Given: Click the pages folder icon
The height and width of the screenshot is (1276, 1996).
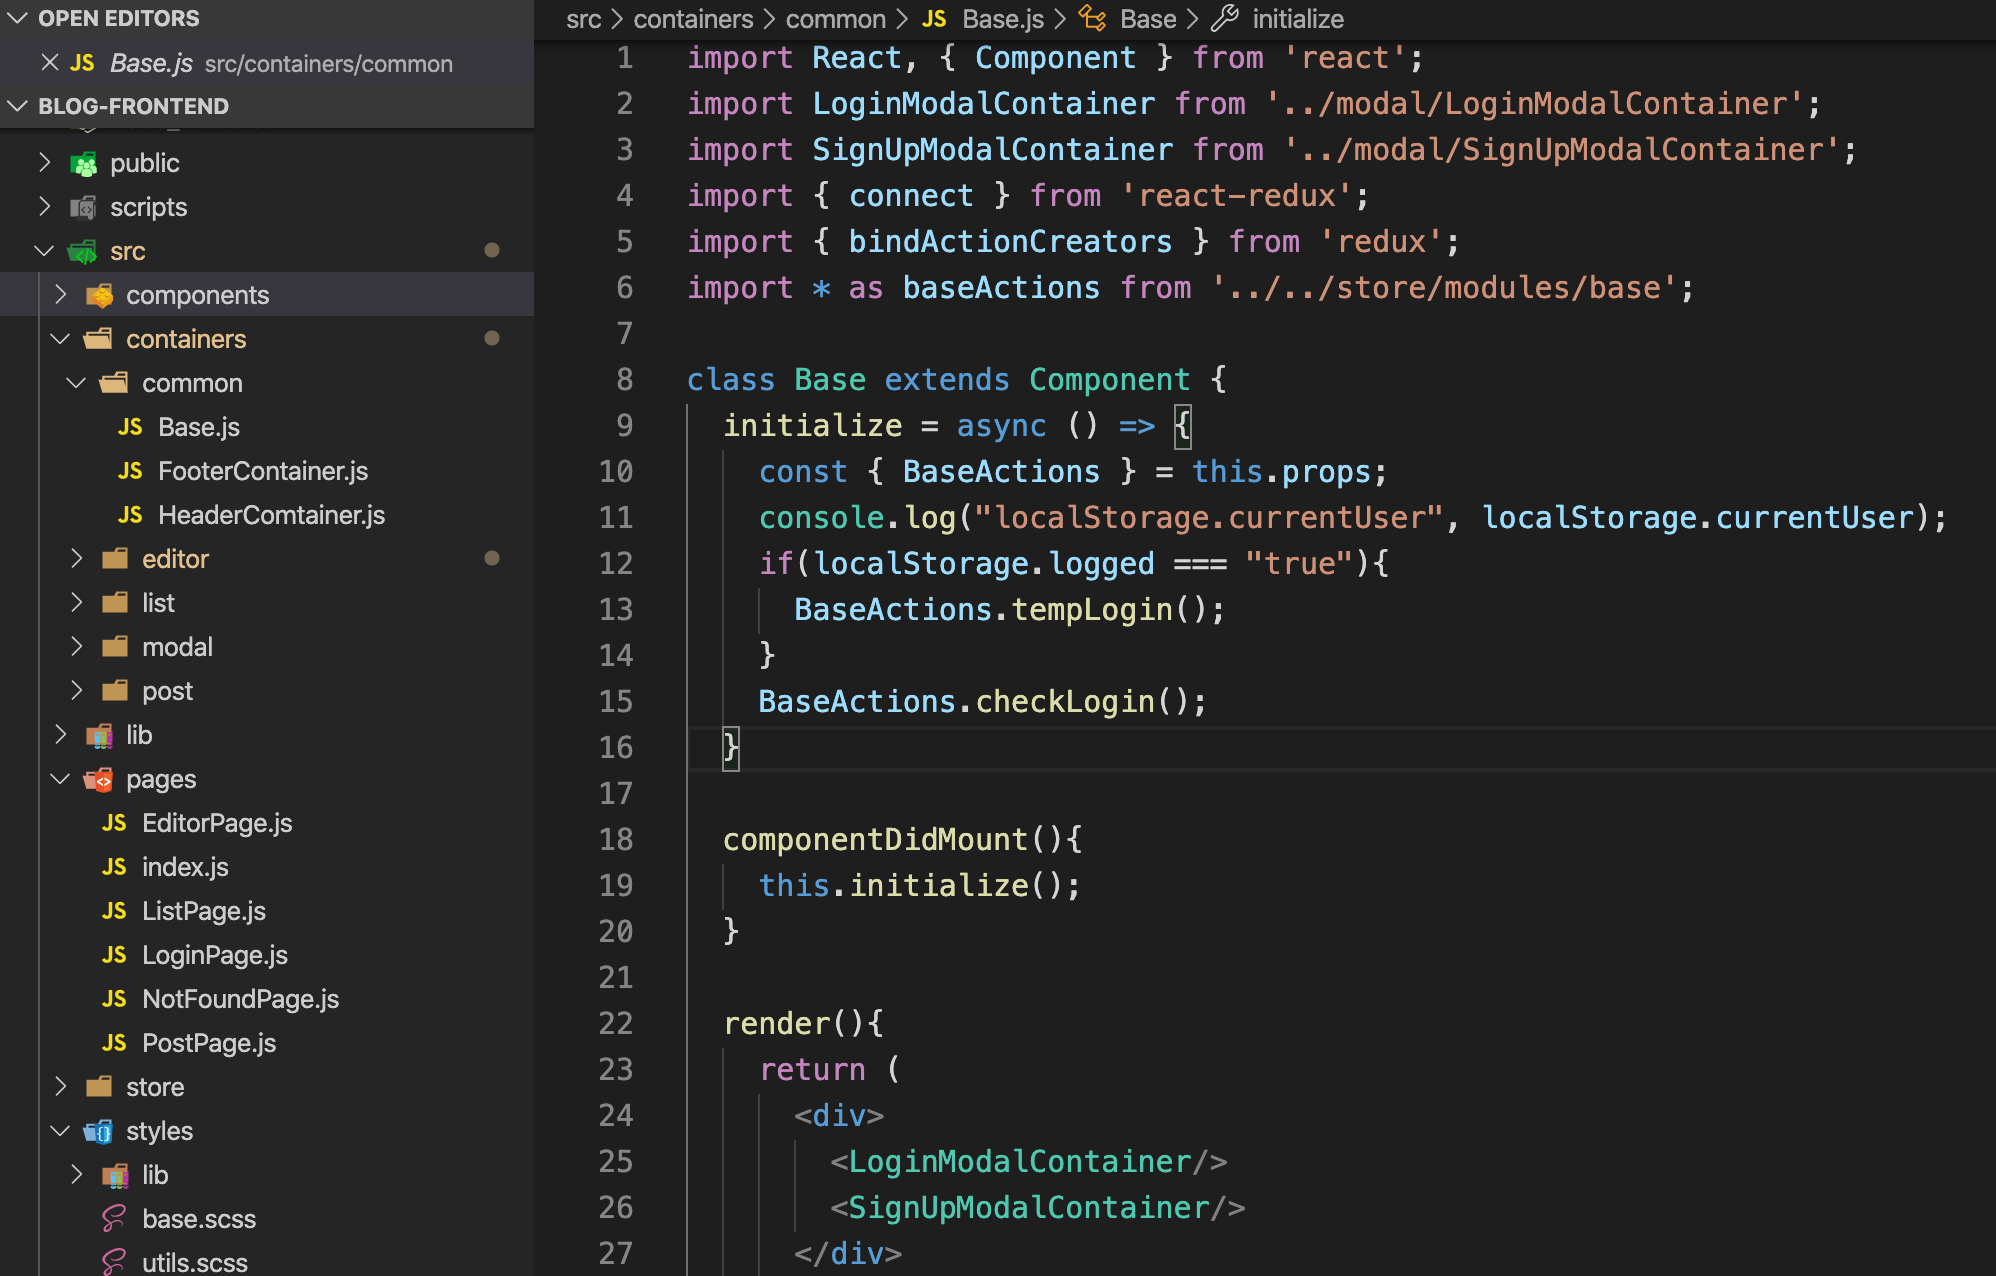Looking at the screenshot, I should (99, 780).
